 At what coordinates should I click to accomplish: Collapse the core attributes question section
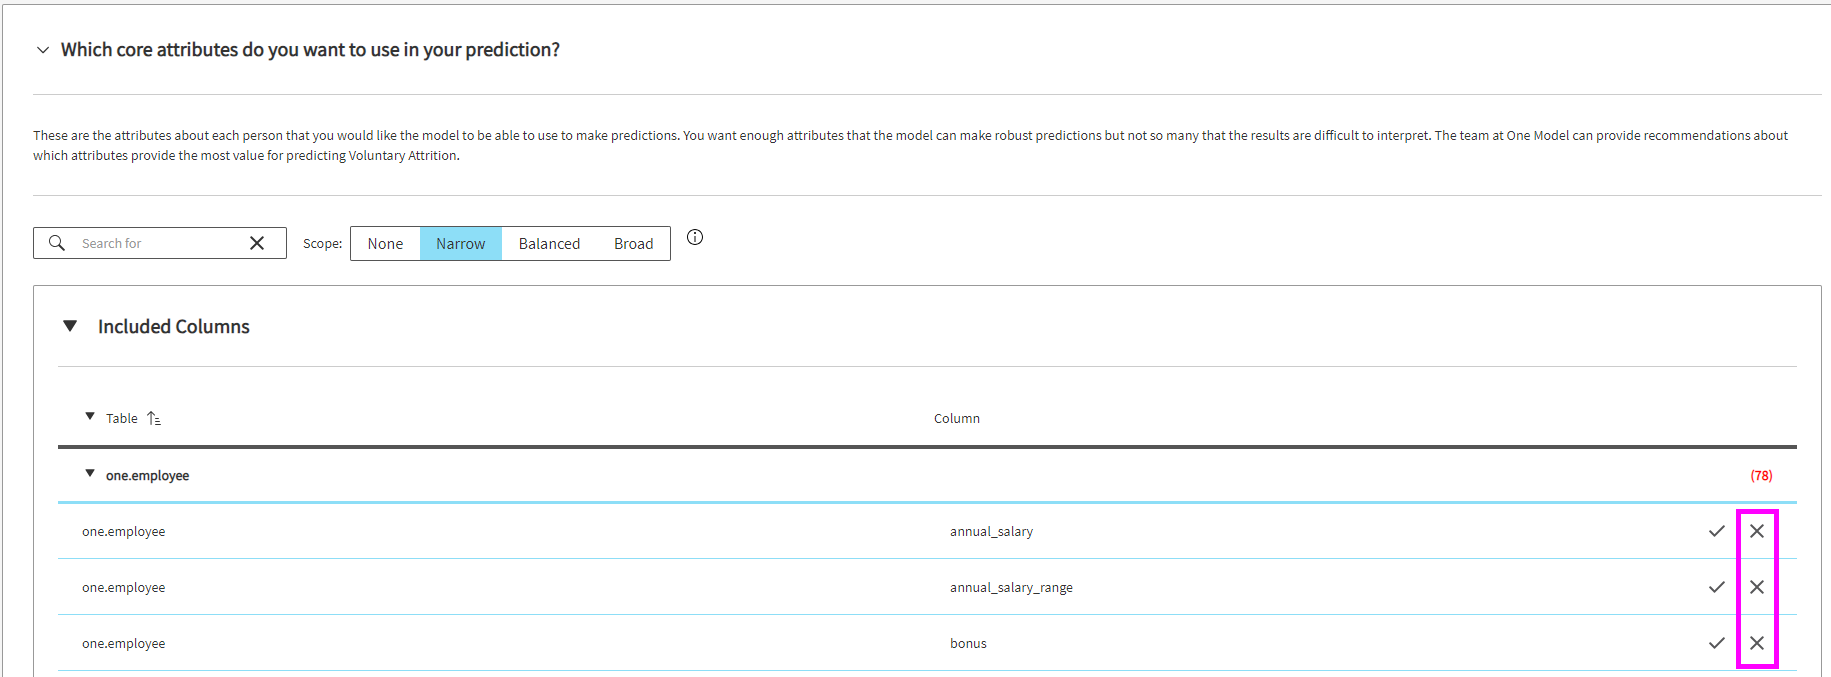pyautogui.click(x=43, y=50)
